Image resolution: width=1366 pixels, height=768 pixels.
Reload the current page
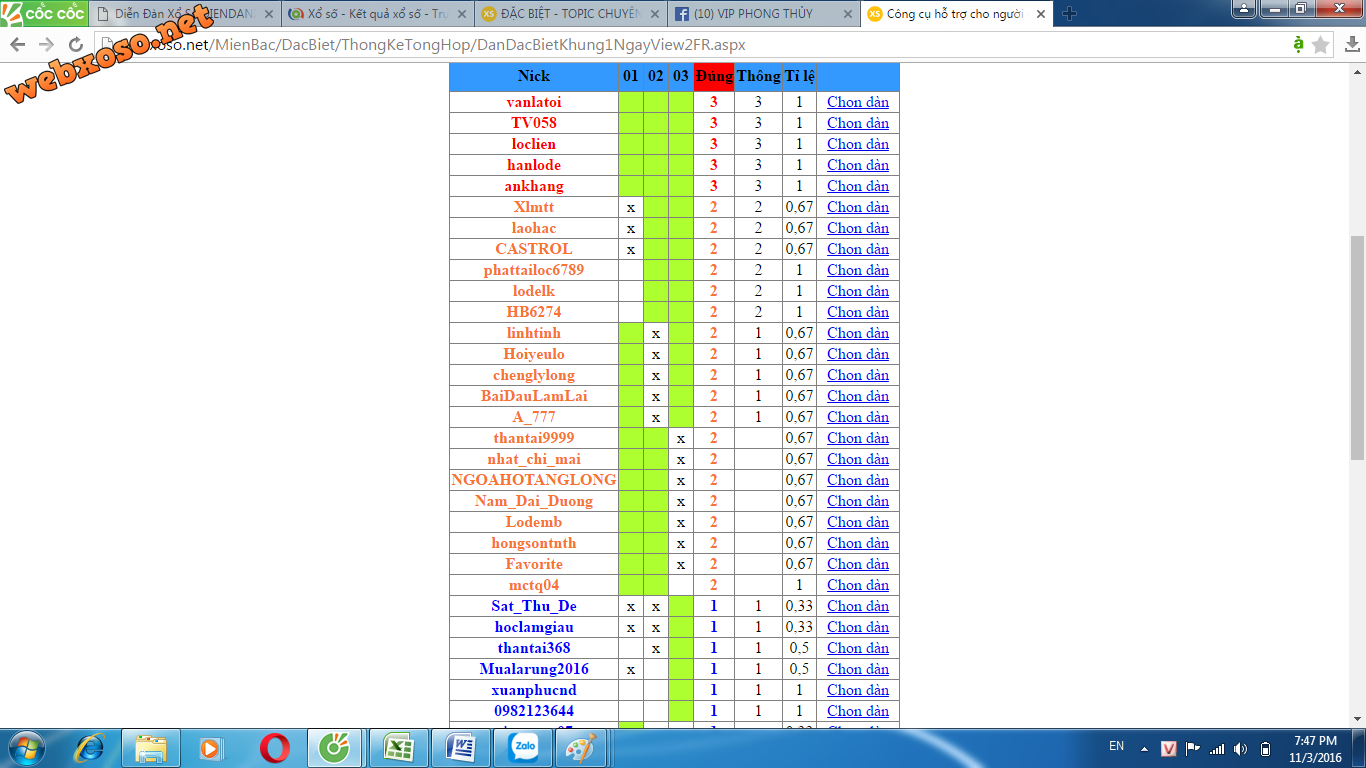[x=76, y=45]
